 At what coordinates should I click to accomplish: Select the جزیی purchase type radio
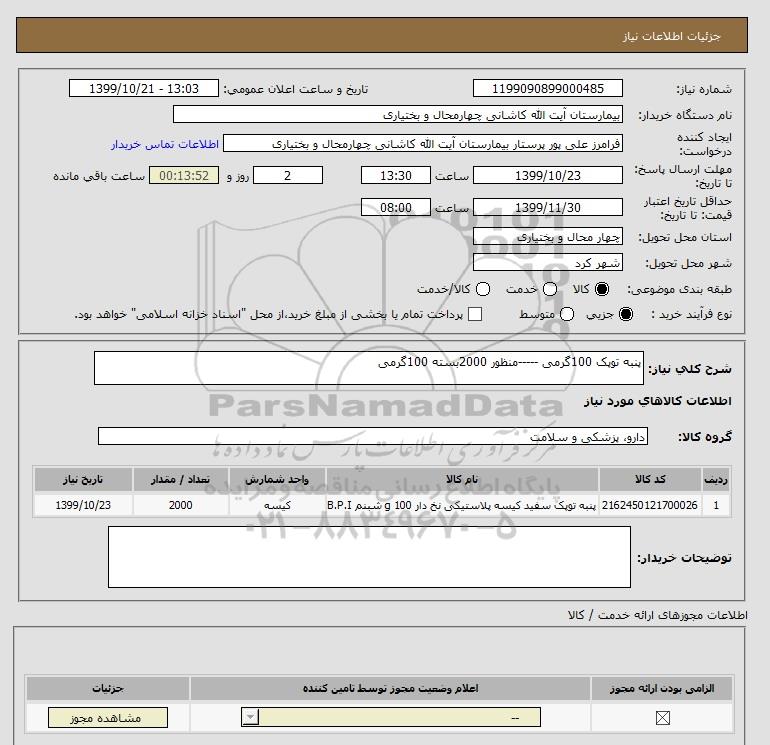[626, 314]
